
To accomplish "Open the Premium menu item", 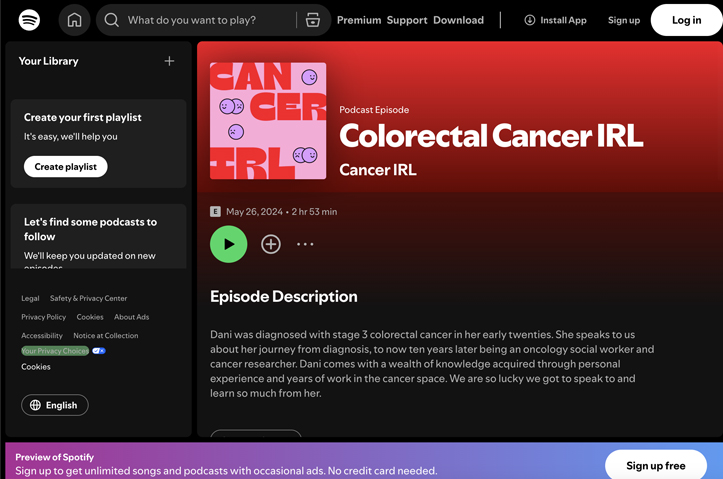I will (x=359, y=20).
